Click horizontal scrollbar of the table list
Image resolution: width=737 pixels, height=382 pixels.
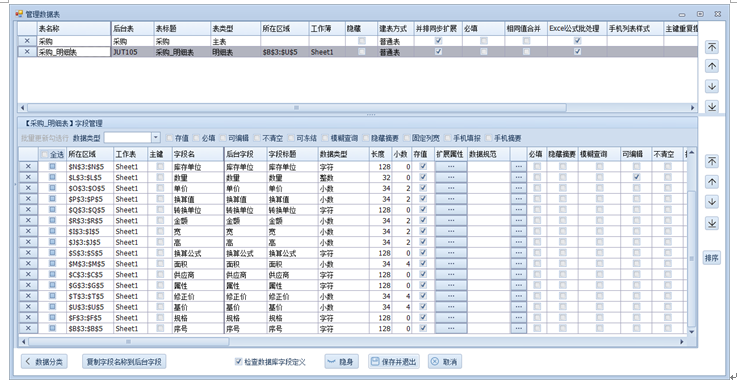click(297, 108)
